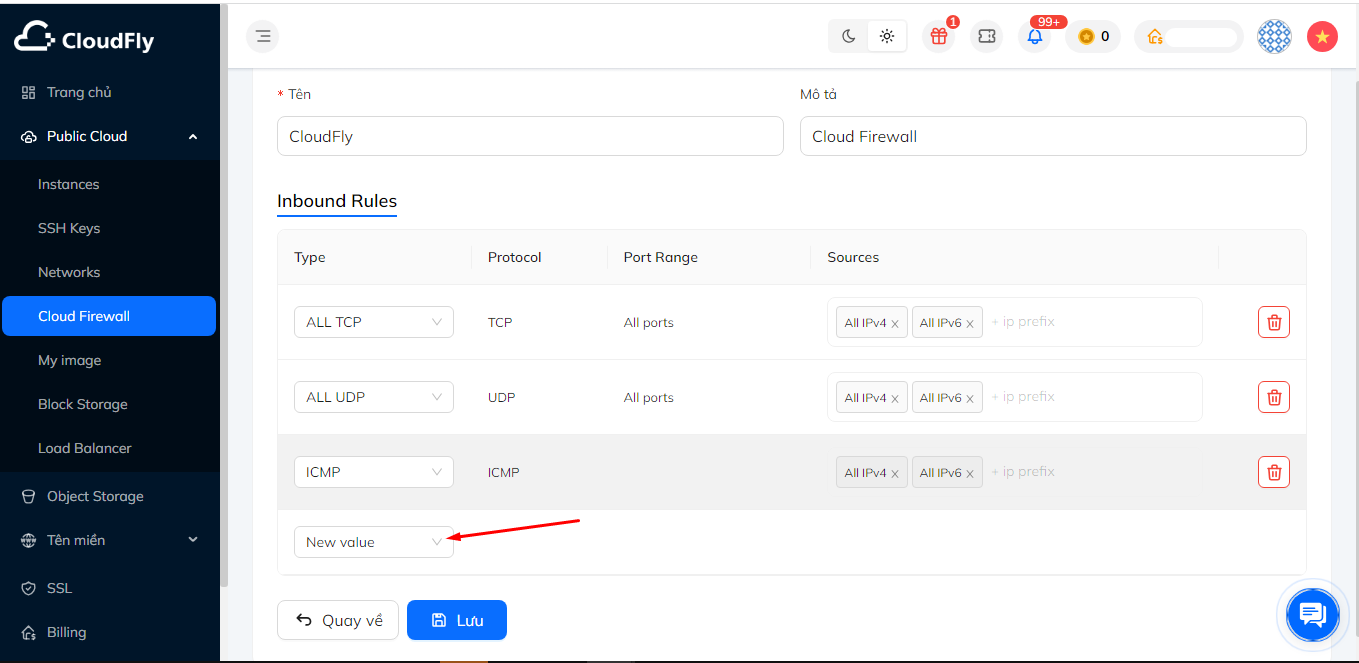
Task: Click the coin balance indicator
Action: [1093, 37]
